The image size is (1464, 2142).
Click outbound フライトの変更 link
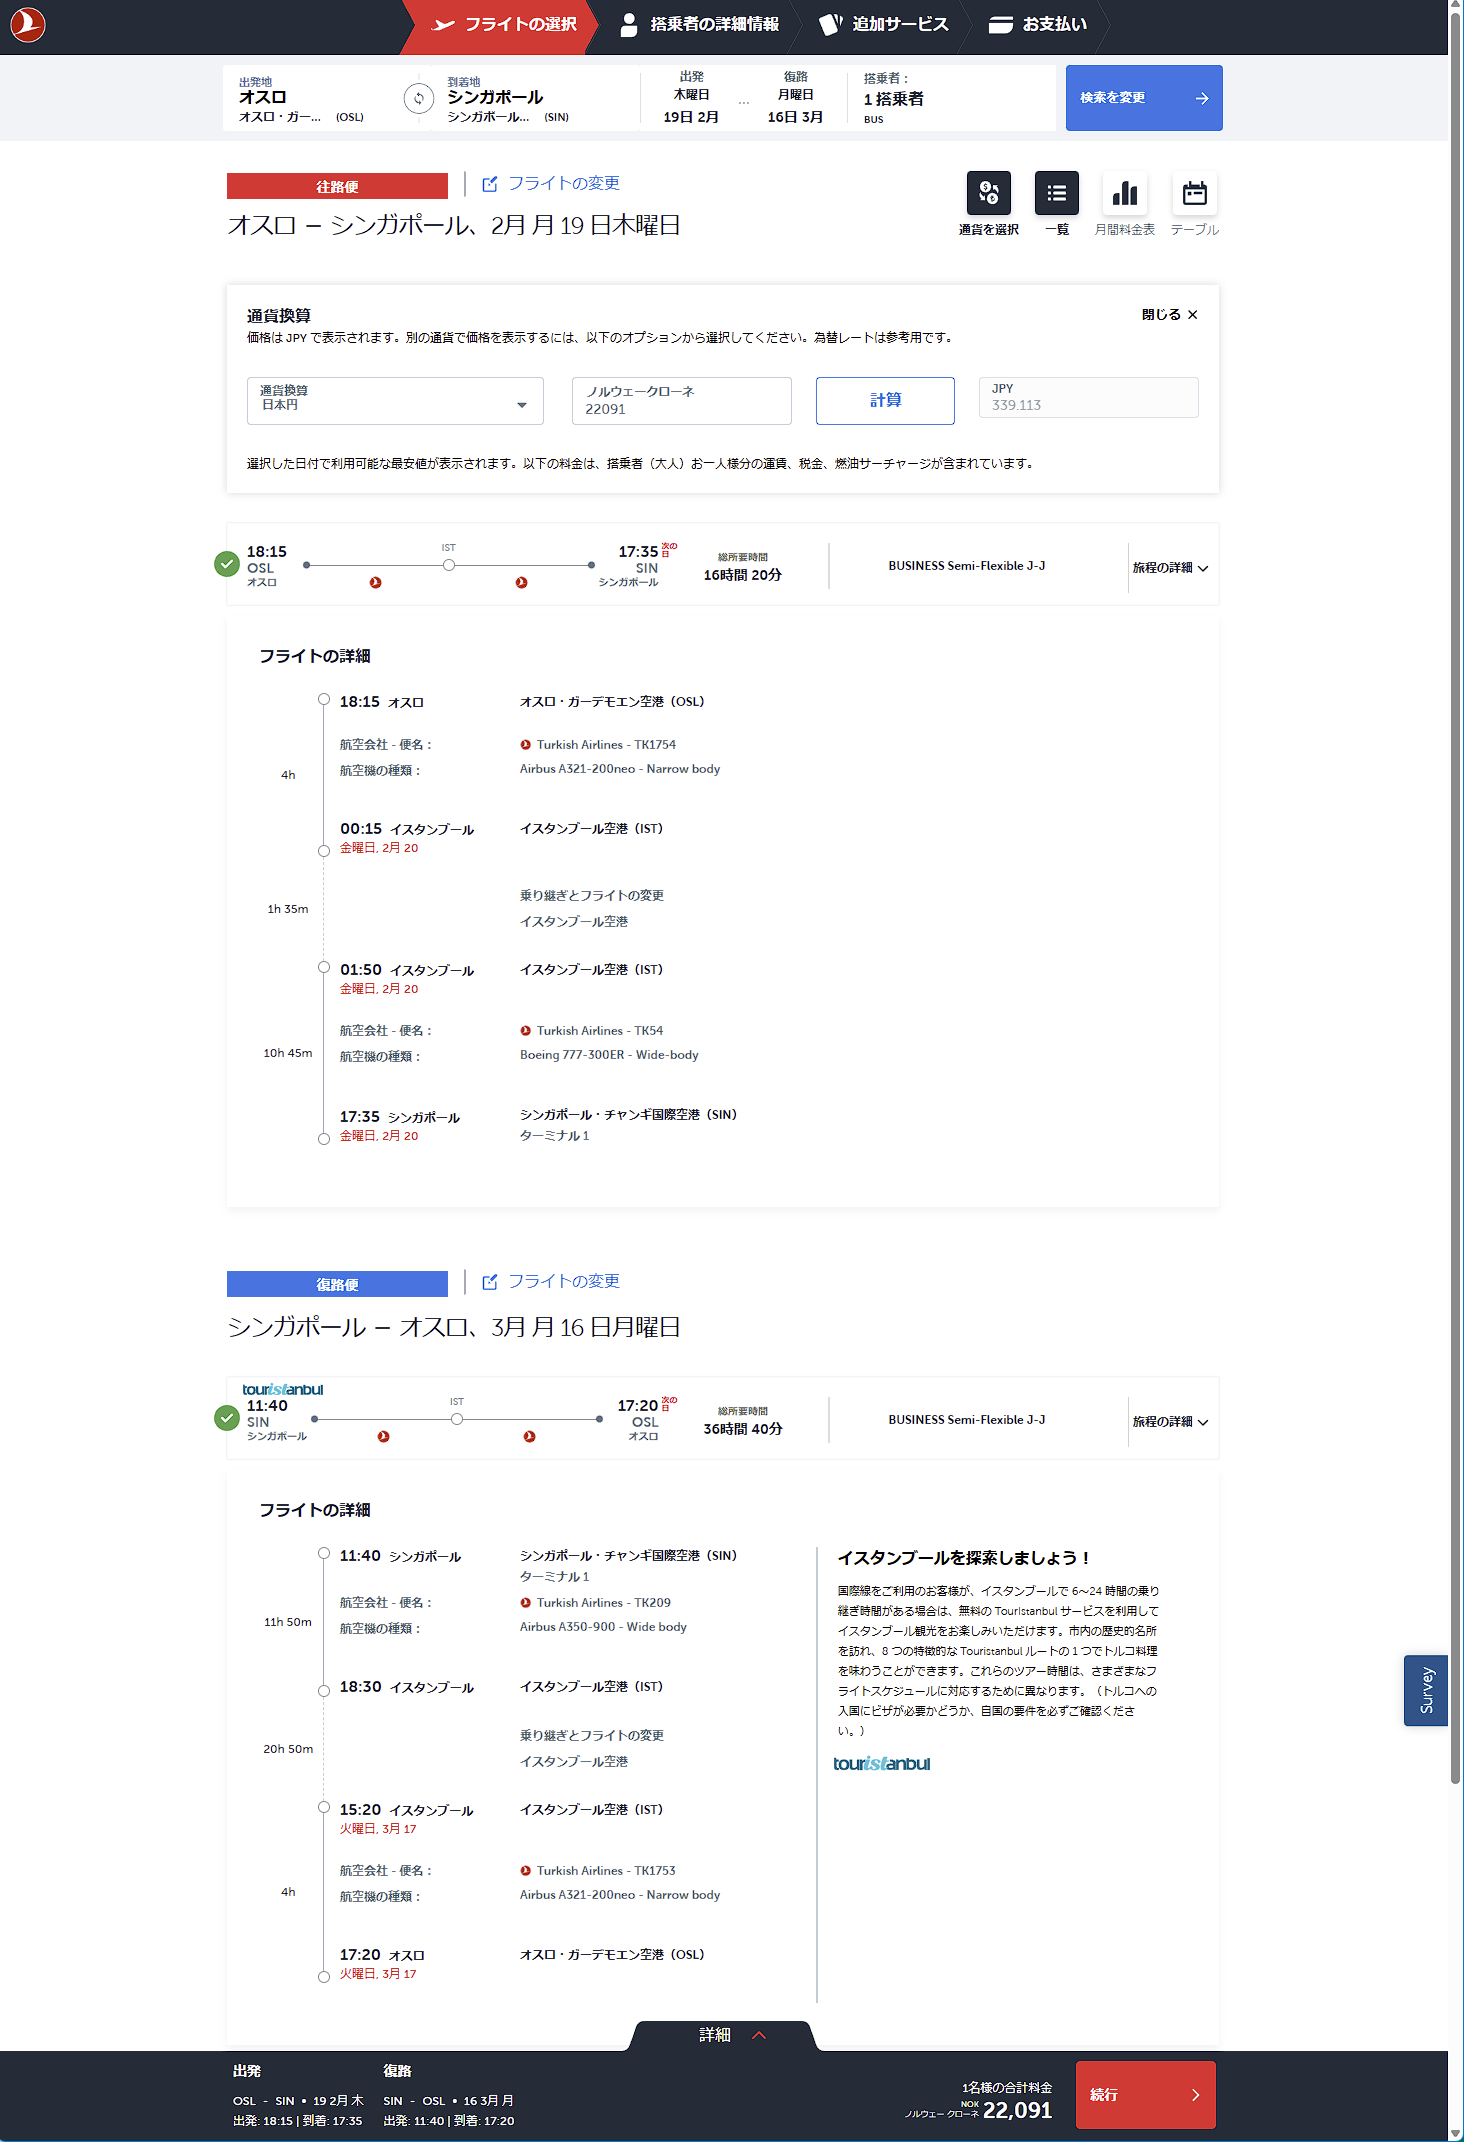point(551,184)
